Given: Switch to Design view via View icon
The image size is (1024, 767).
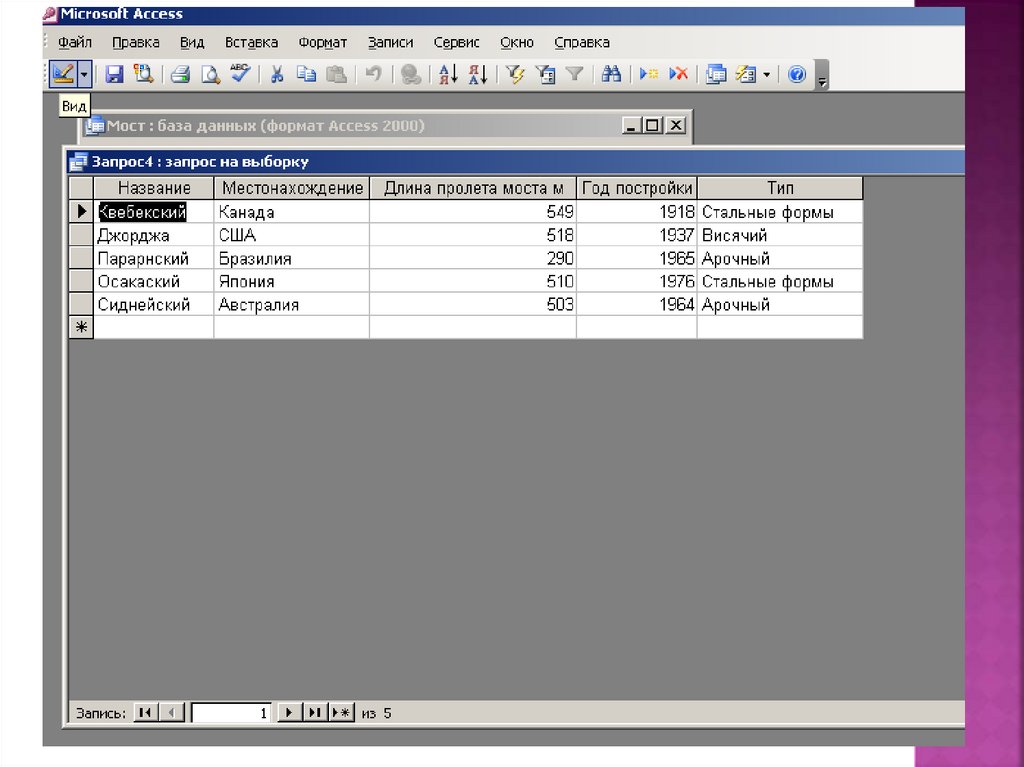Looking at the screenshot, I should coord(63,74).
